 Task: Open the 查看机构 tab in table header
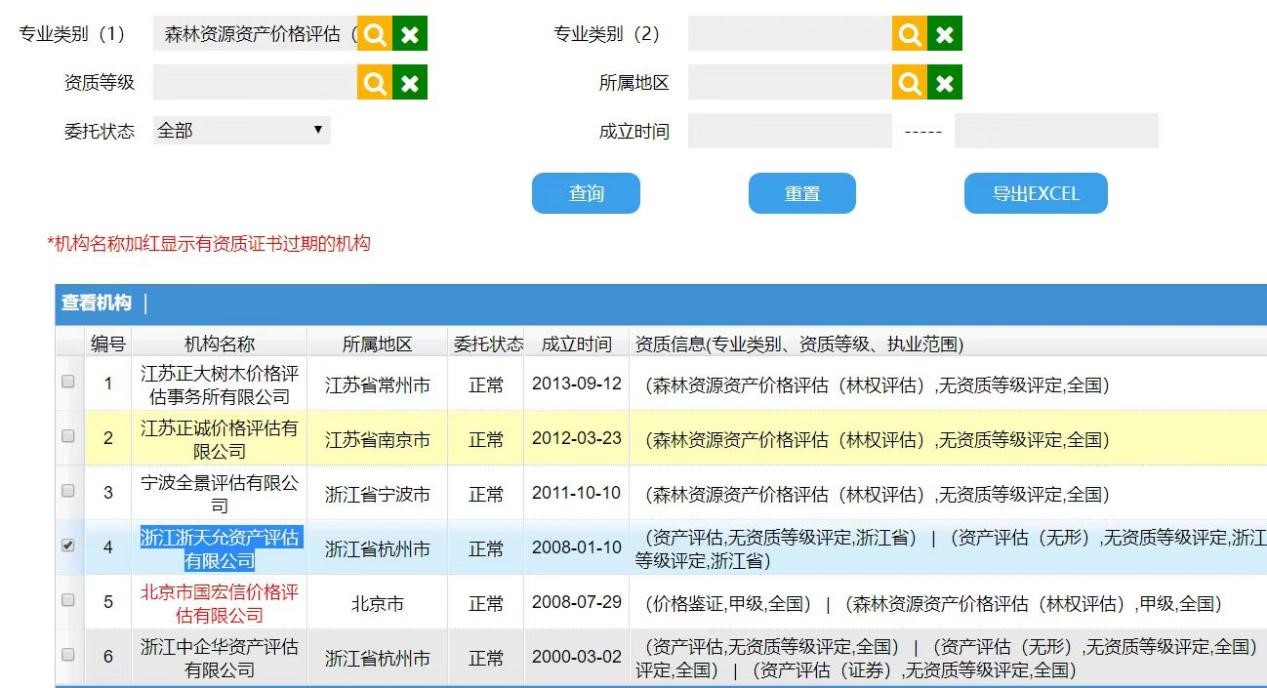pos(96,303)
